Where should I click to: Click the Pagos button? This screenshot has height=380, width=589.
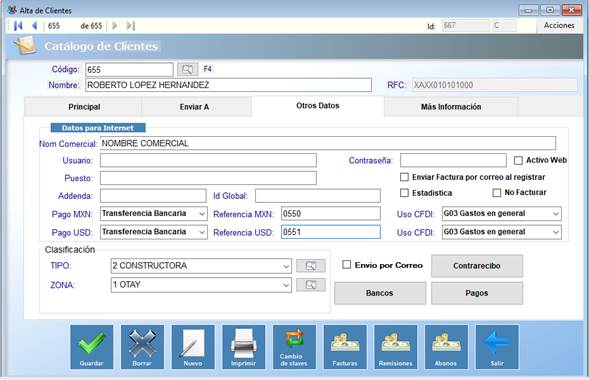pyautogui.click(x=477, y=293)
